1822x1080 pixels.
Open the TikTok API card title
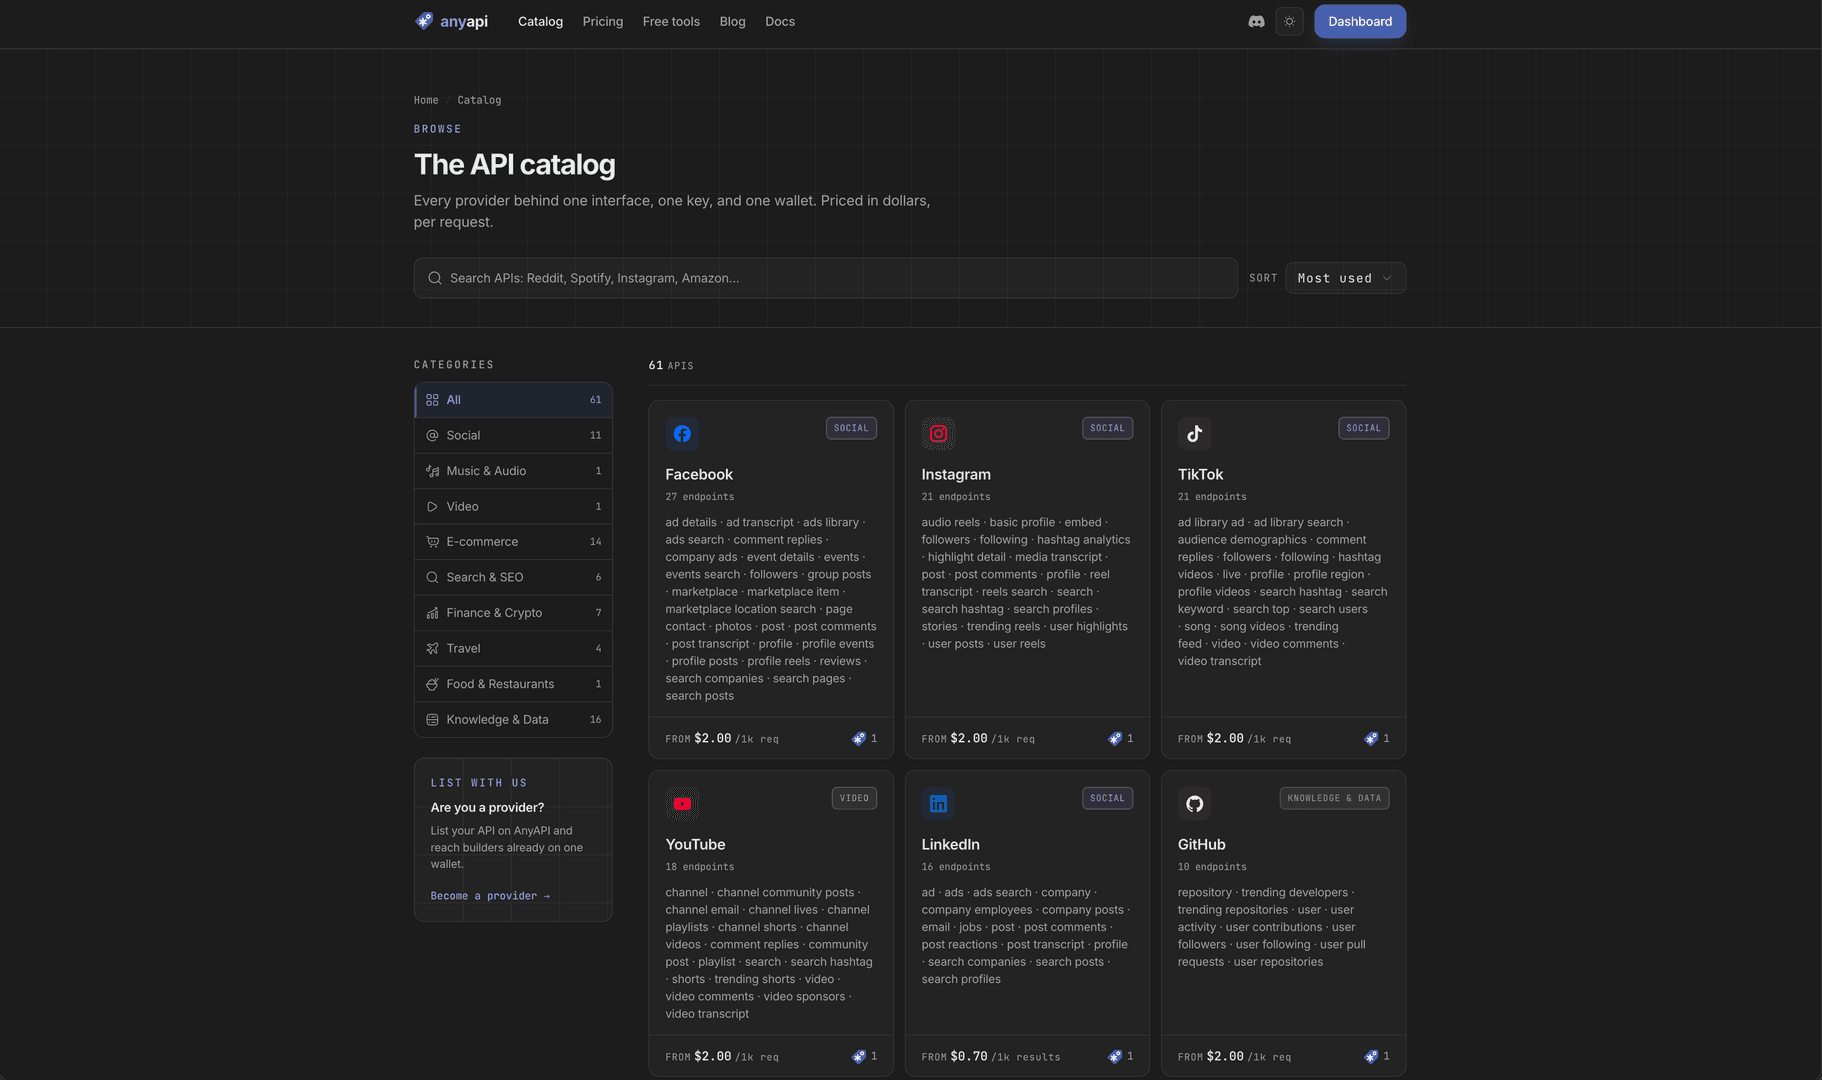1200,475
